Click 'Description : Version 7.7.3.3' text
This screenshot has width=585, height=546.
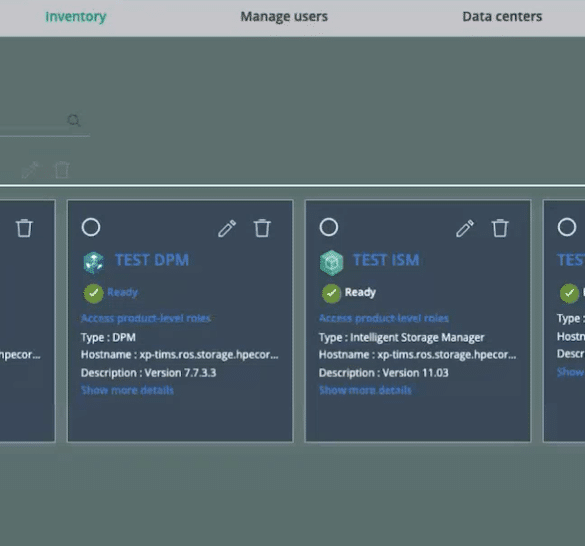click(148, 373)
